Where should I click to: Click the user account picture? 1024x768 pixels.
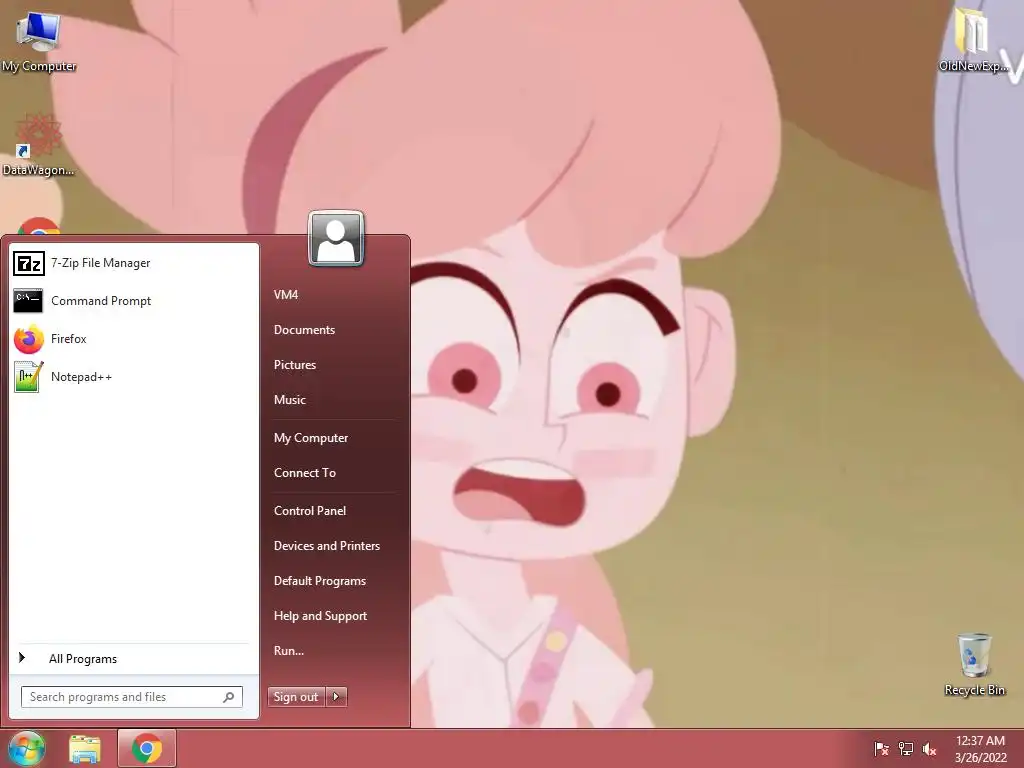click(336, 238)
